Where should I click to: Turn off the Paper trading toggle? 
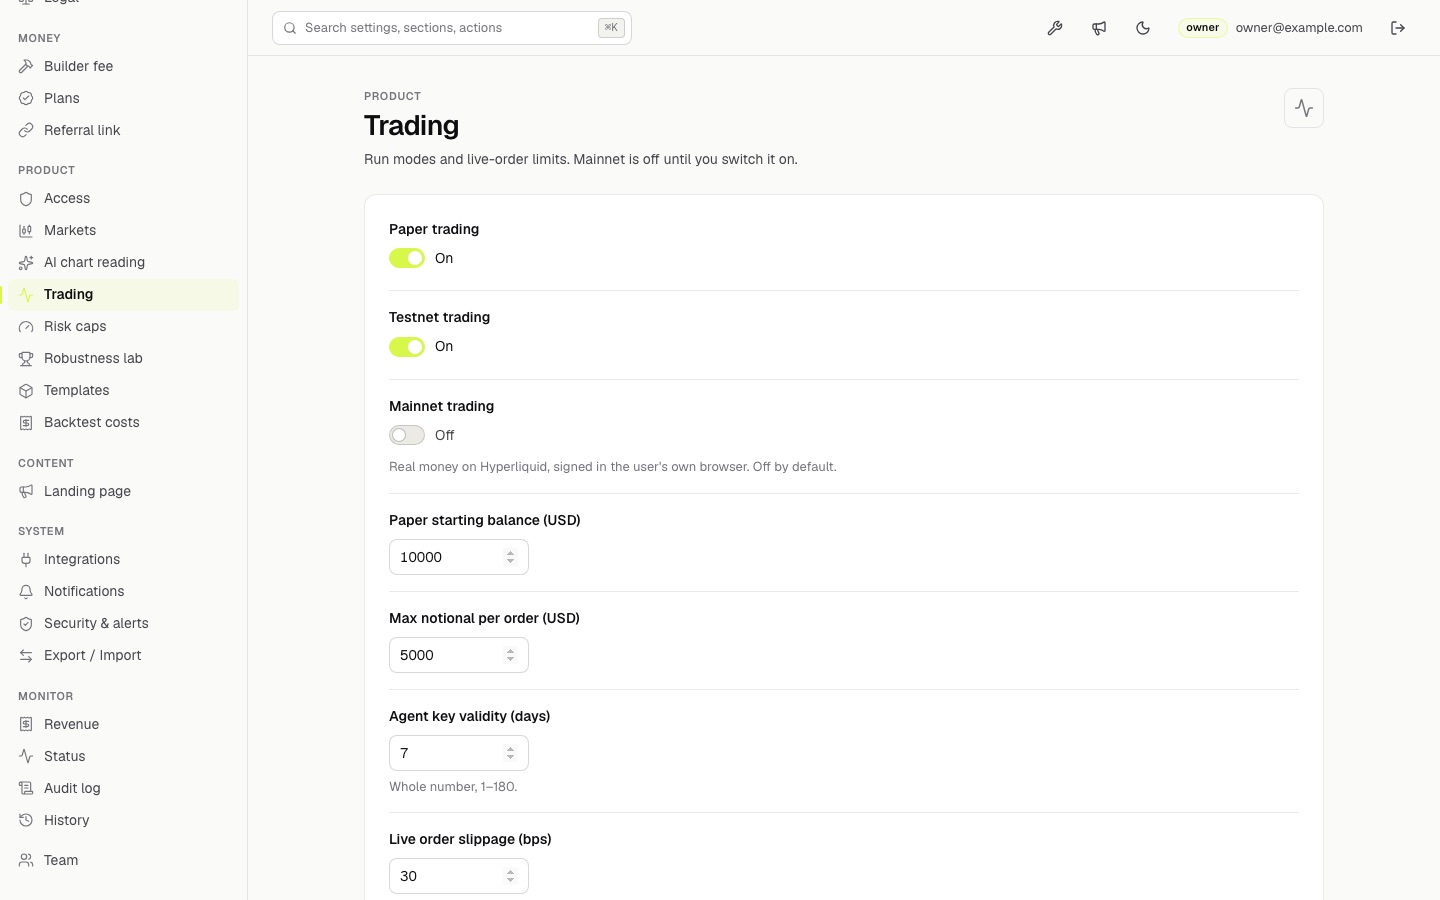tap(407, 258)
